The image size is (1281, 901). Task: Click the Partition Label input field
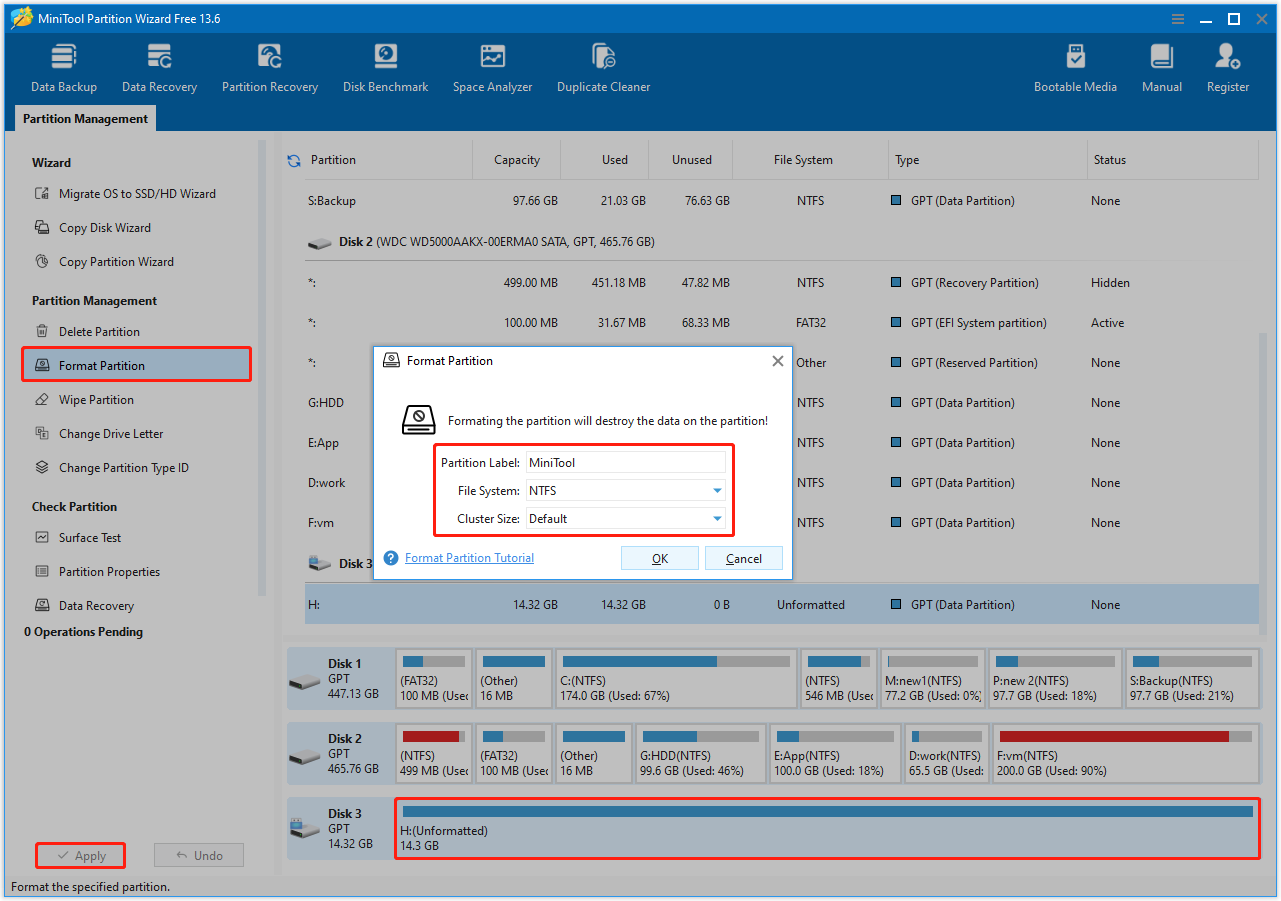626,462
